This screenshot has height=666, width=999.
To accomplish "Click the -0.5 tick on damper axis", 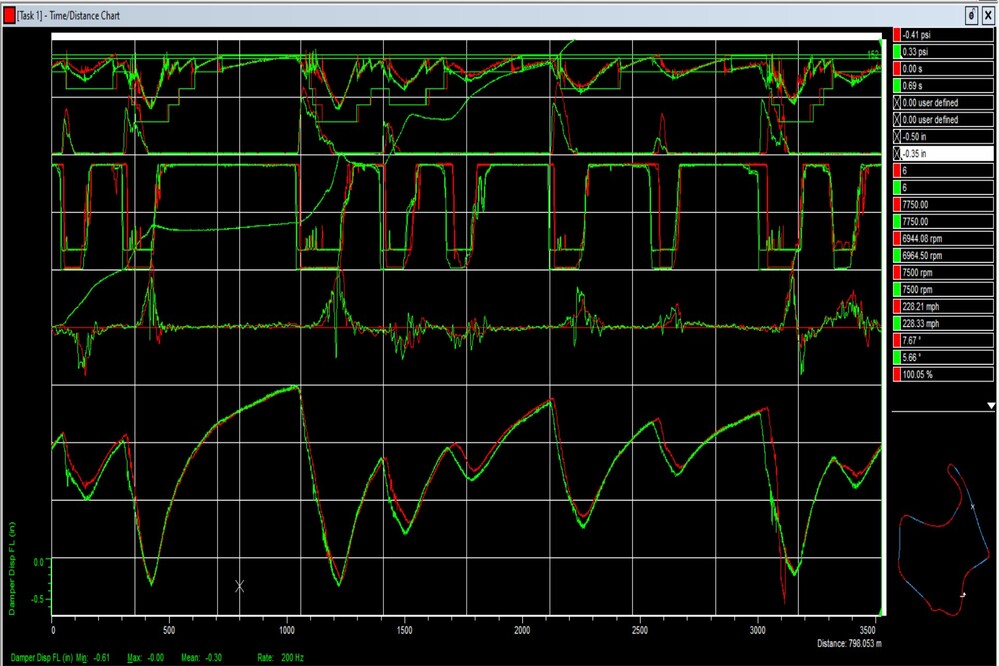I will click(x=37, y=599).
